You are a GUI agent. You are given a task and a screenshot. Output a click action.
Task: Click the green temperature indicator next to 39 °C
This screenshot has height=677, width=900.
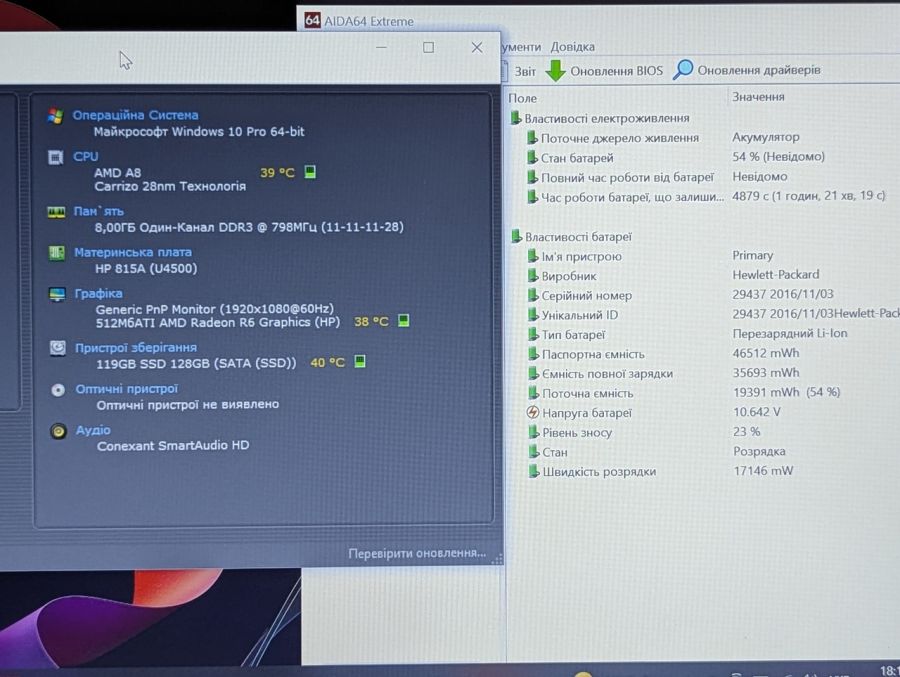pyautogui.click(x=310, y=172)
